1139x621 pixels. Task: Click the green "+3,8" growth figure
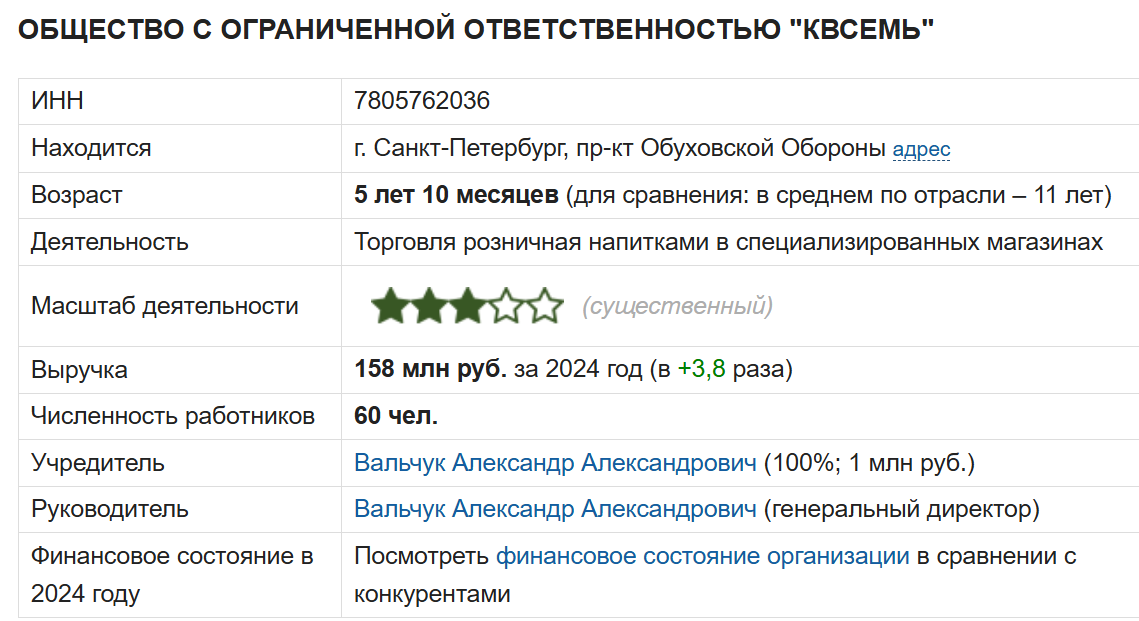(x=701, y=370)
